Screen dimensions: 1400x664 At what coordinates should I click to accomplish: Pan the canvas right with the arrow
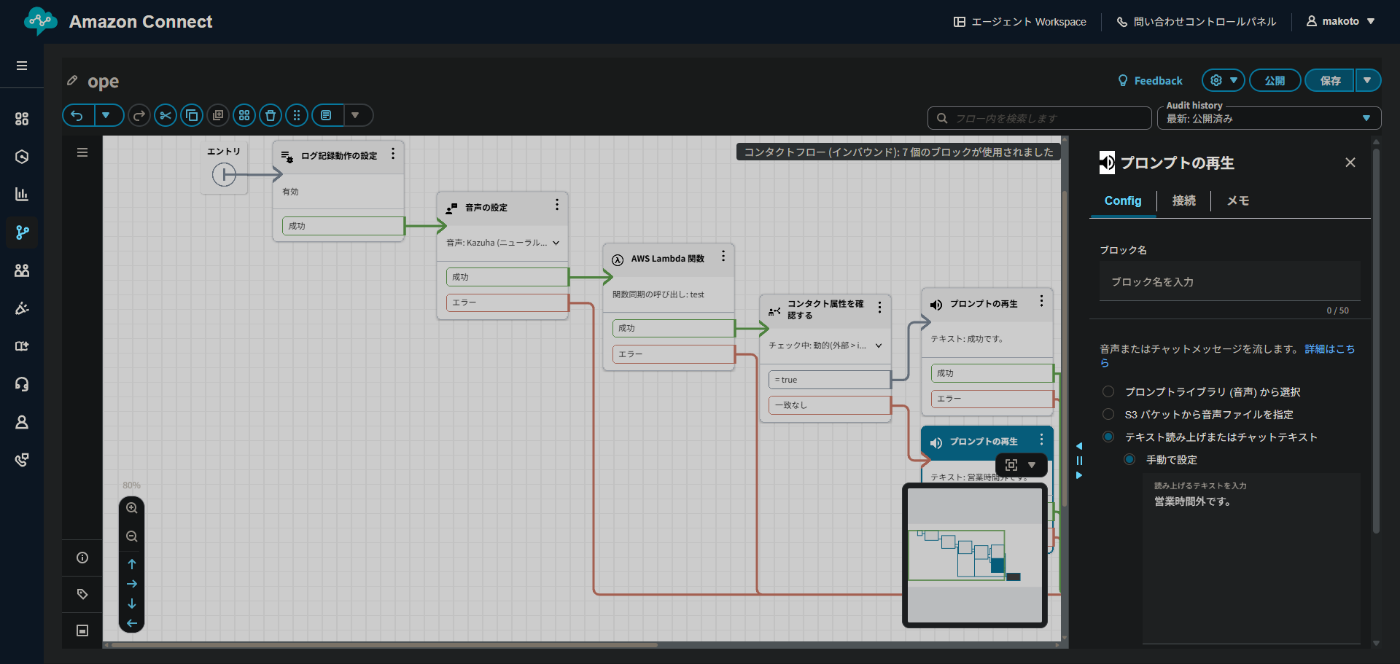(132, 584)
